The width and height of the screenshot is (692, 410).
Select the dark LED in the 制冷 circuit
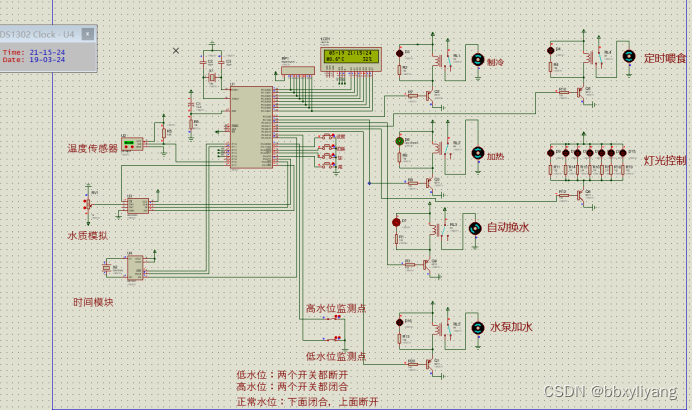tap(399, 53)
